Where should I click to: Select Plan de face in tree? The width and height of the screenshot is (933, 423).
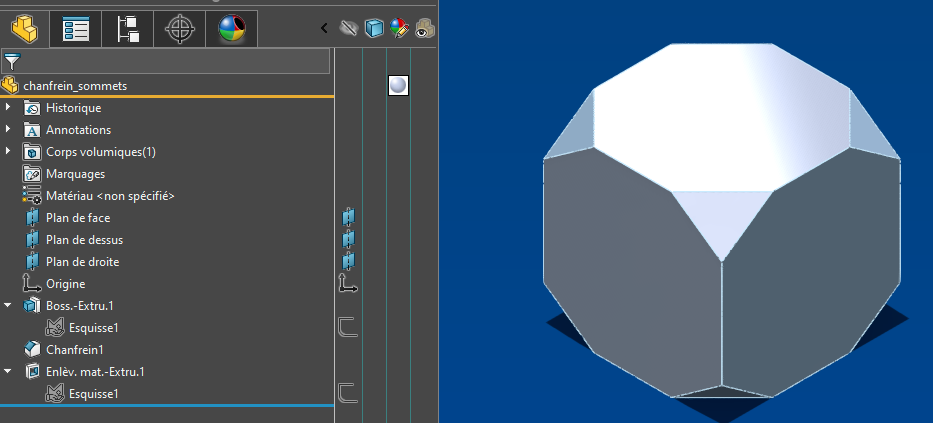tap(78, 218)
